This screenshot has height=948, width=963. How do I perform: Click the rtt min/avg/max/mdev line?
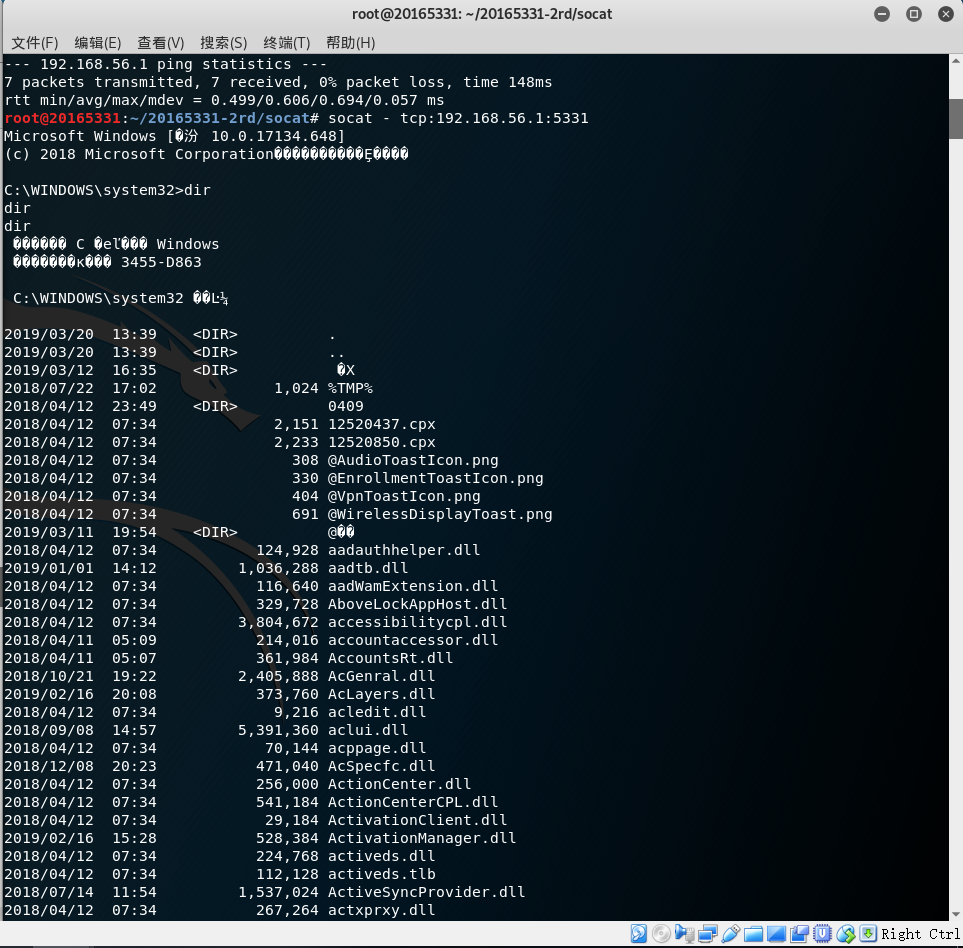coord(224,100)
